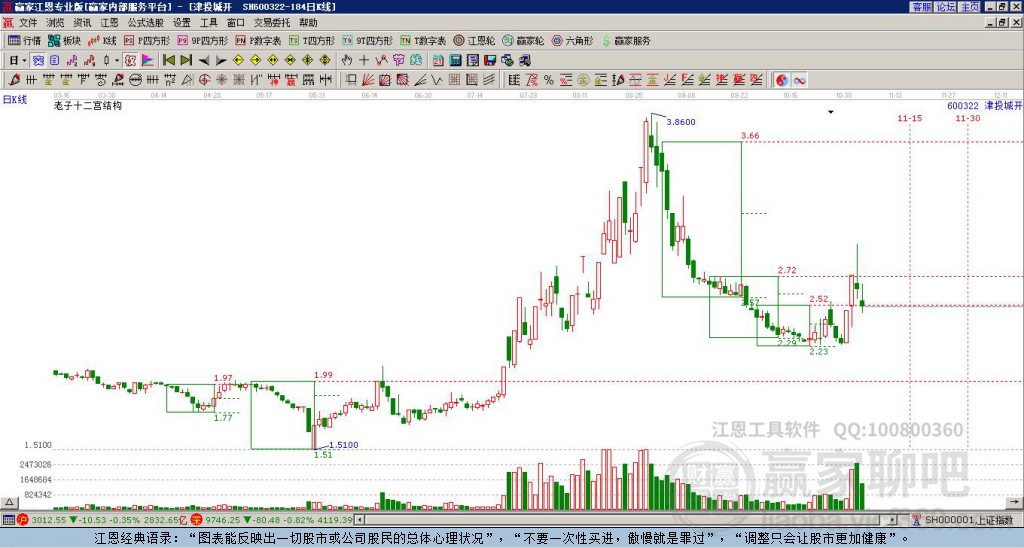Open the 9P四方形 tool
Viewport: 1024px width, 548px height.
[202, 40]
